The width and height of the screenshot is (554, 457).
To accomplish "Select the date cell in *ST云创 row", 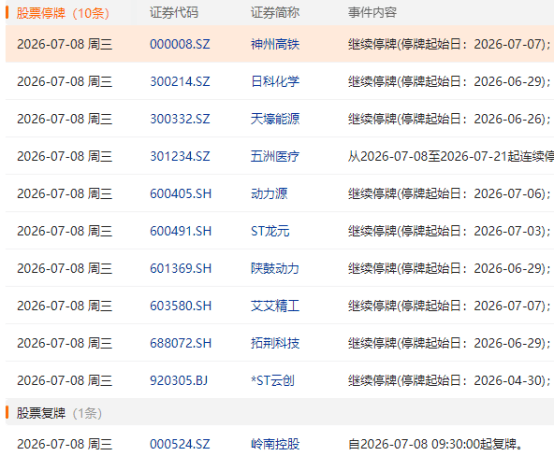I will [65, 381].
